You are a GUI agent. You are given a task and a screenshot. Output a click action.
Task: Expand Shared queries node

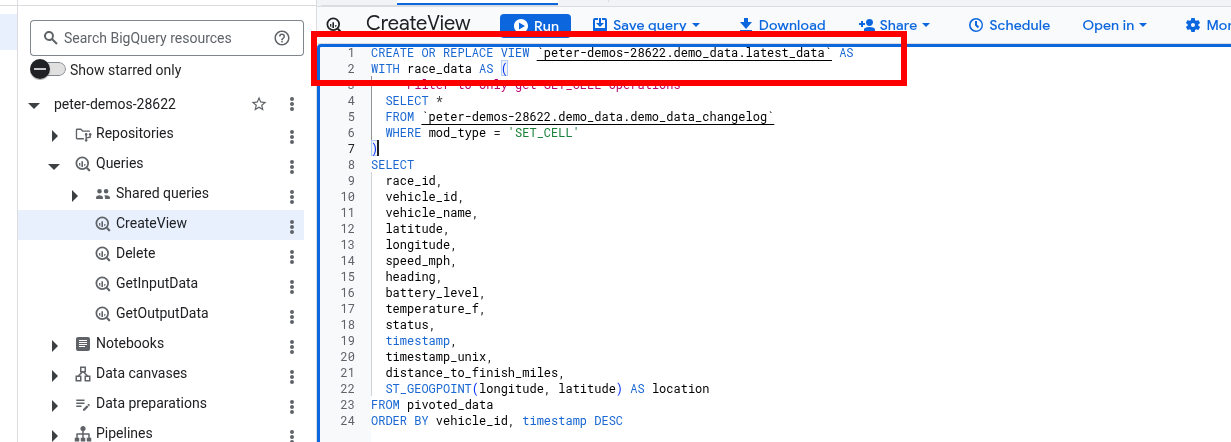(x=75, y=194)
